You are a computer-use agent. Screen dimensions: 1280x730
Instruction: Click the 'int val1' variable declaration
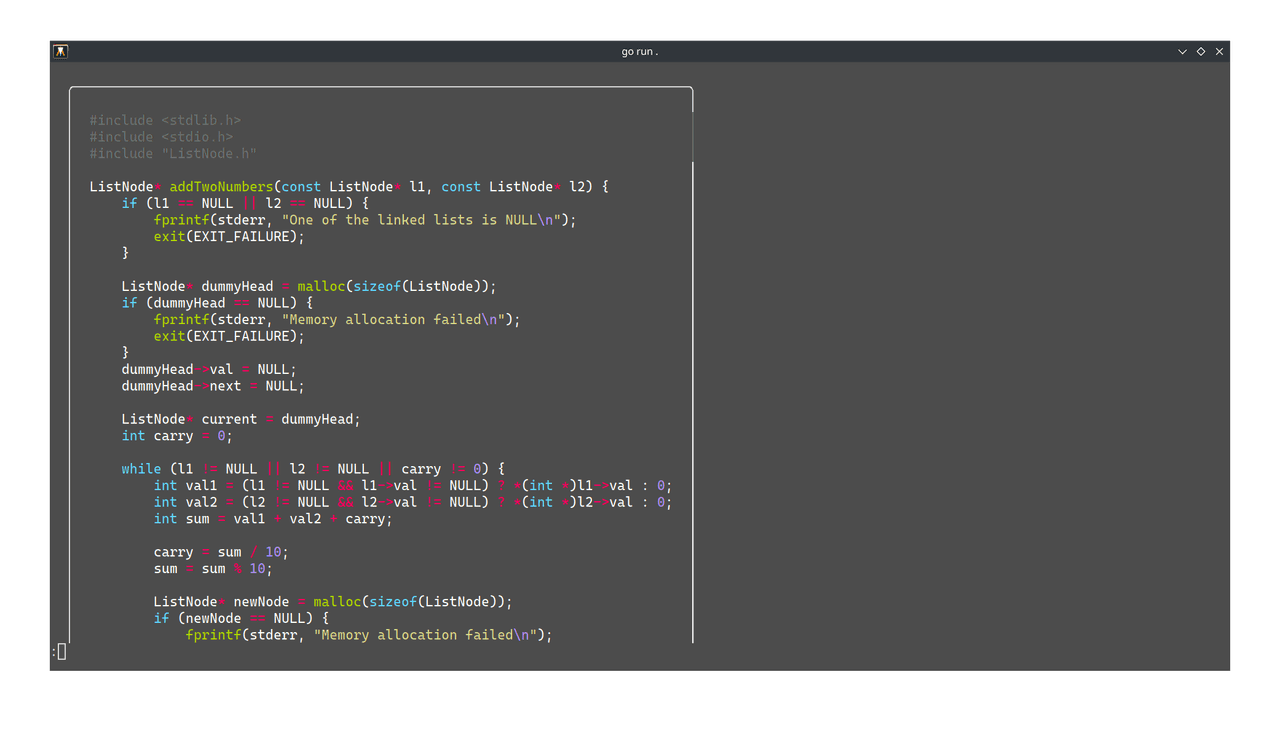pos(193,486)
